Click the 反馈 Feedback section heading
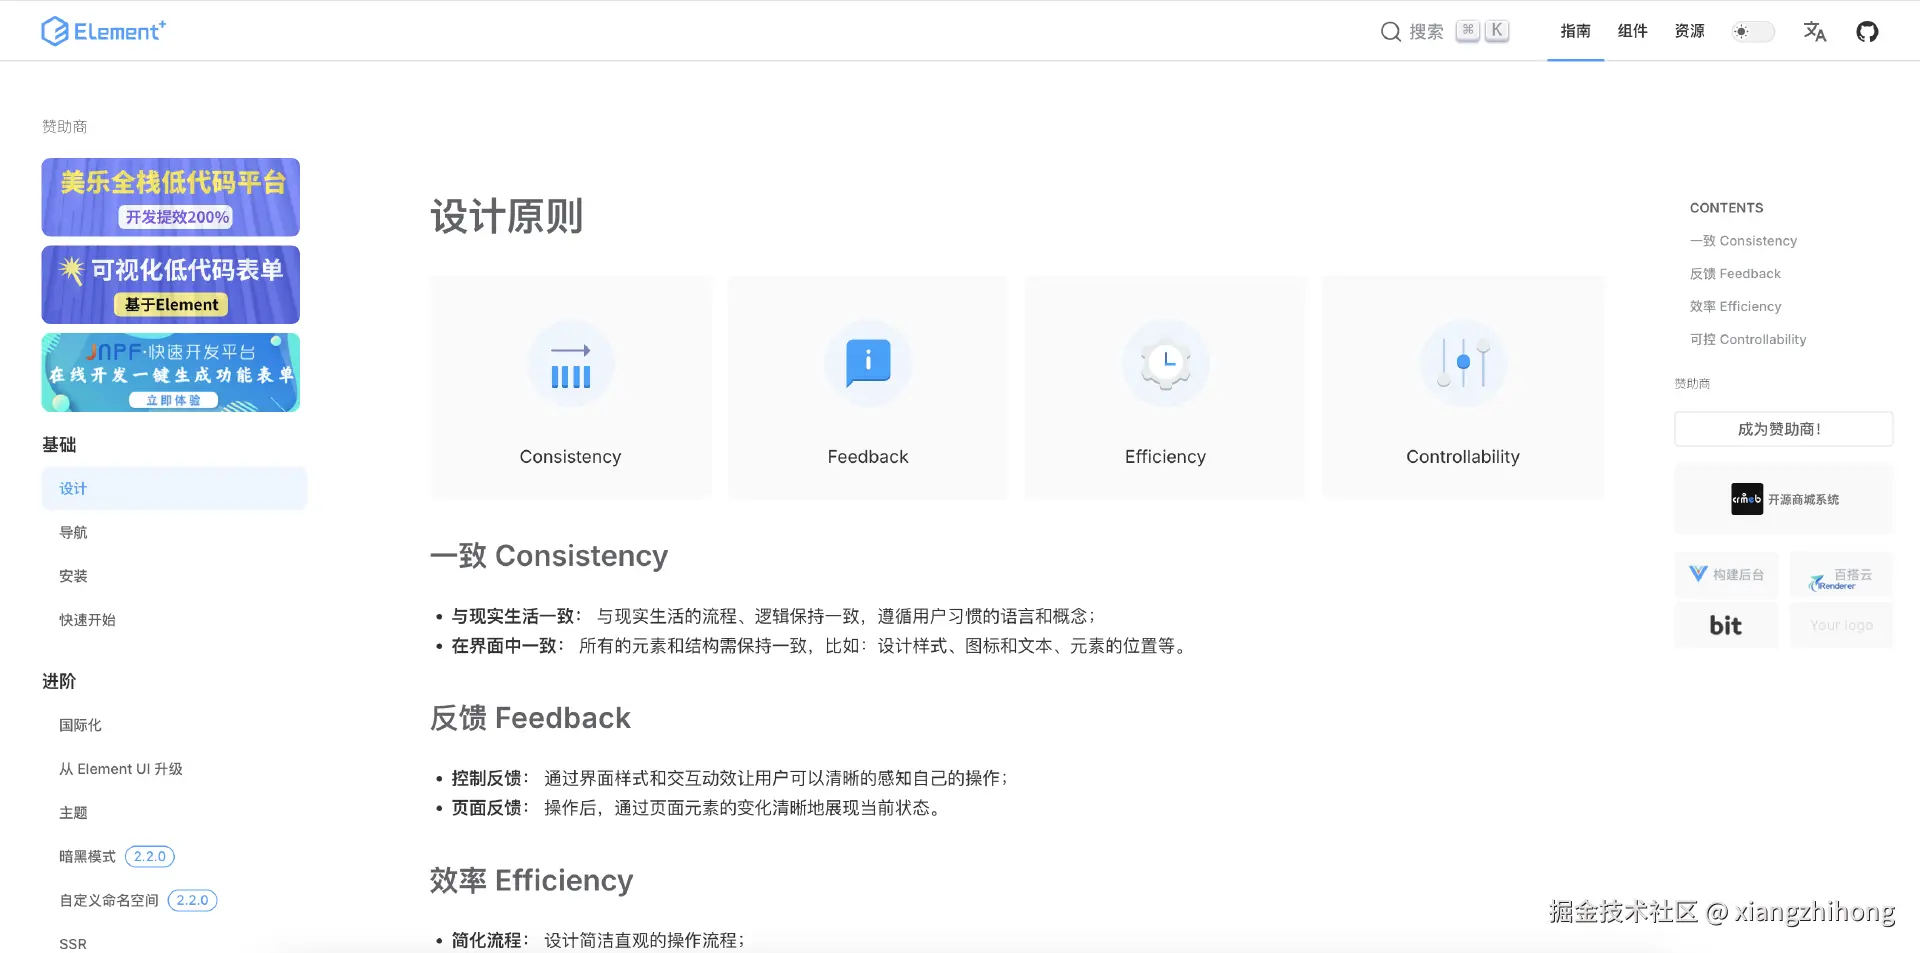 (x=530, y=718)
